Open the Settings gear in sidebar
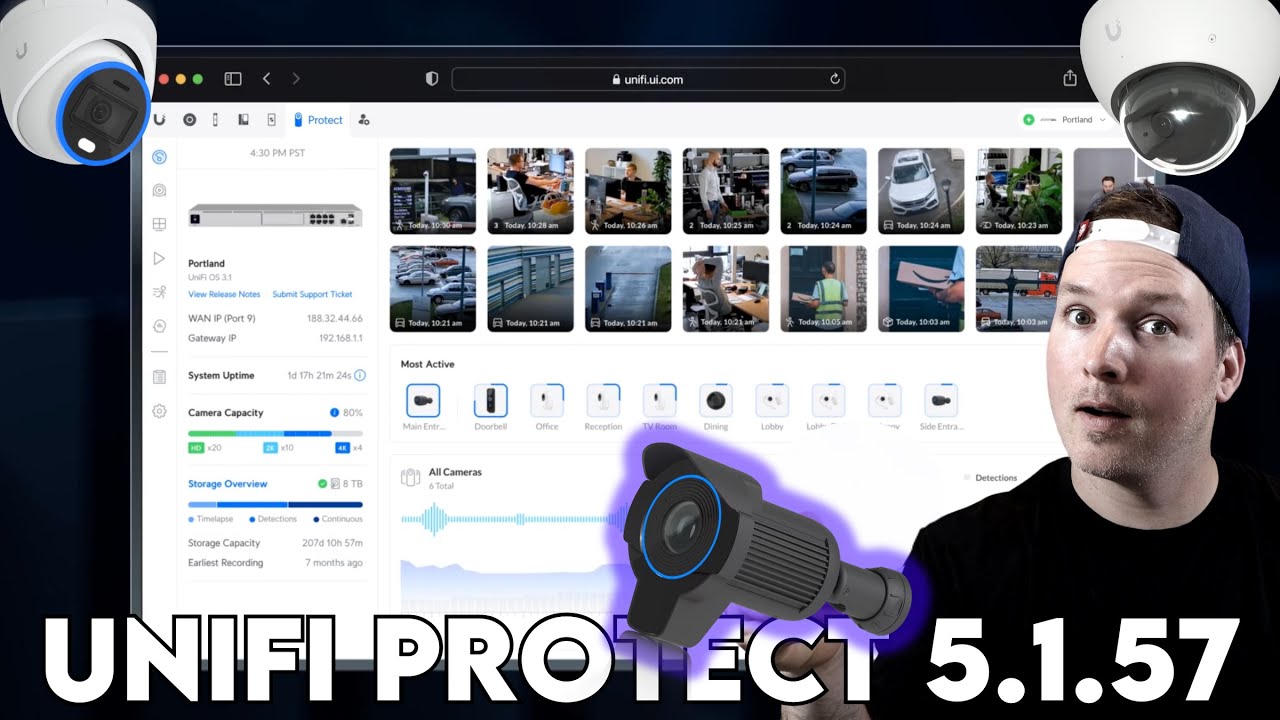1280x720 pixels. click(159, 411)
